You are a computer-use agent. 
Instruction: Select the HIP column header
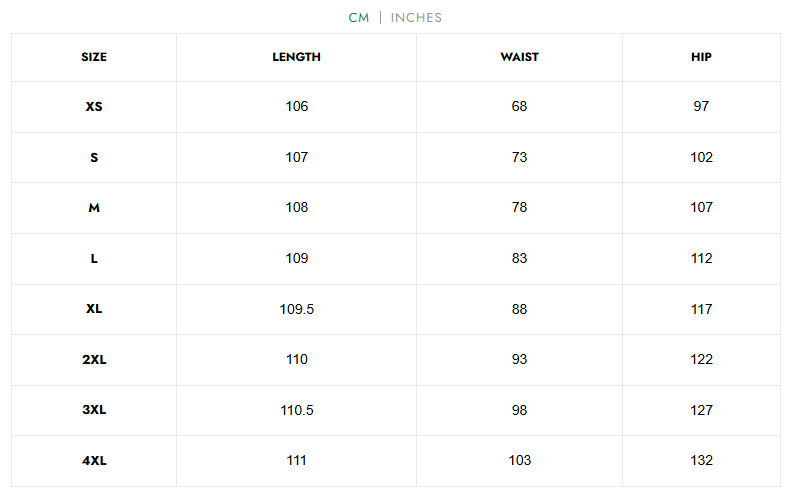point(701,57)
